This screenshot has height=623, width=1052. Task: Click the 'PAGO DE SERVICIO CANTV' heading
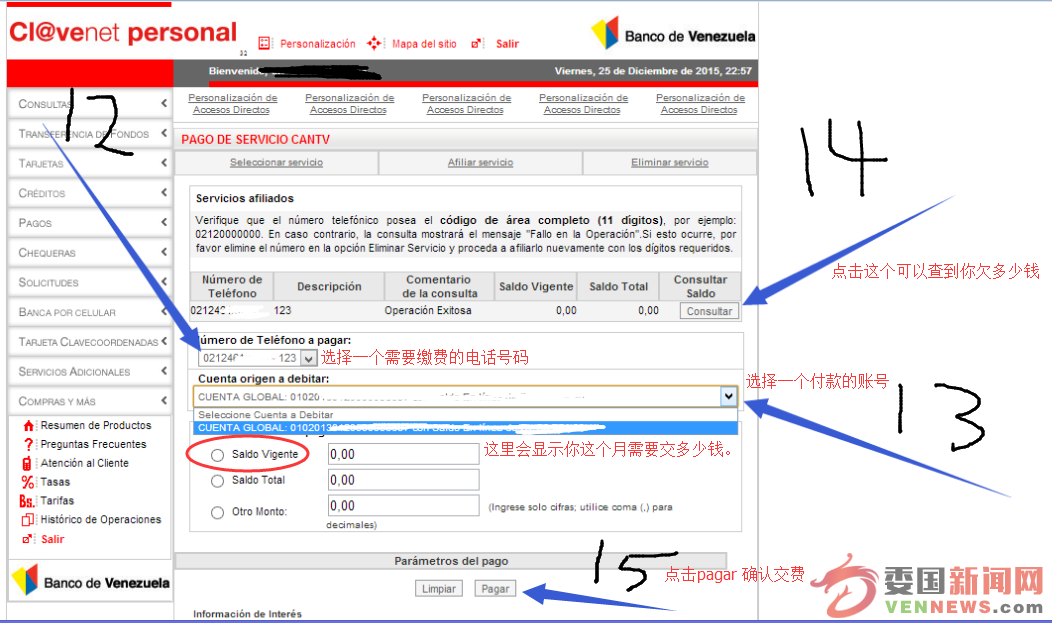pyautogui.click(x=256, y=139)
